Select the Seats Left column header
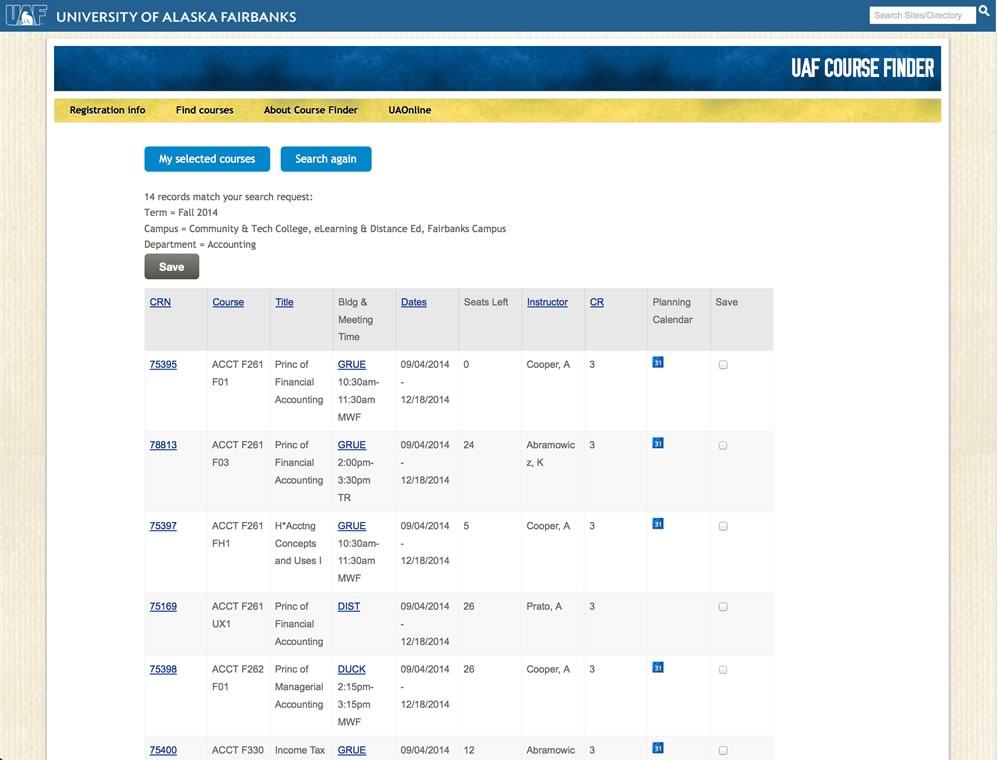Screen dimensions: 997x760 [x=486, y=302]
